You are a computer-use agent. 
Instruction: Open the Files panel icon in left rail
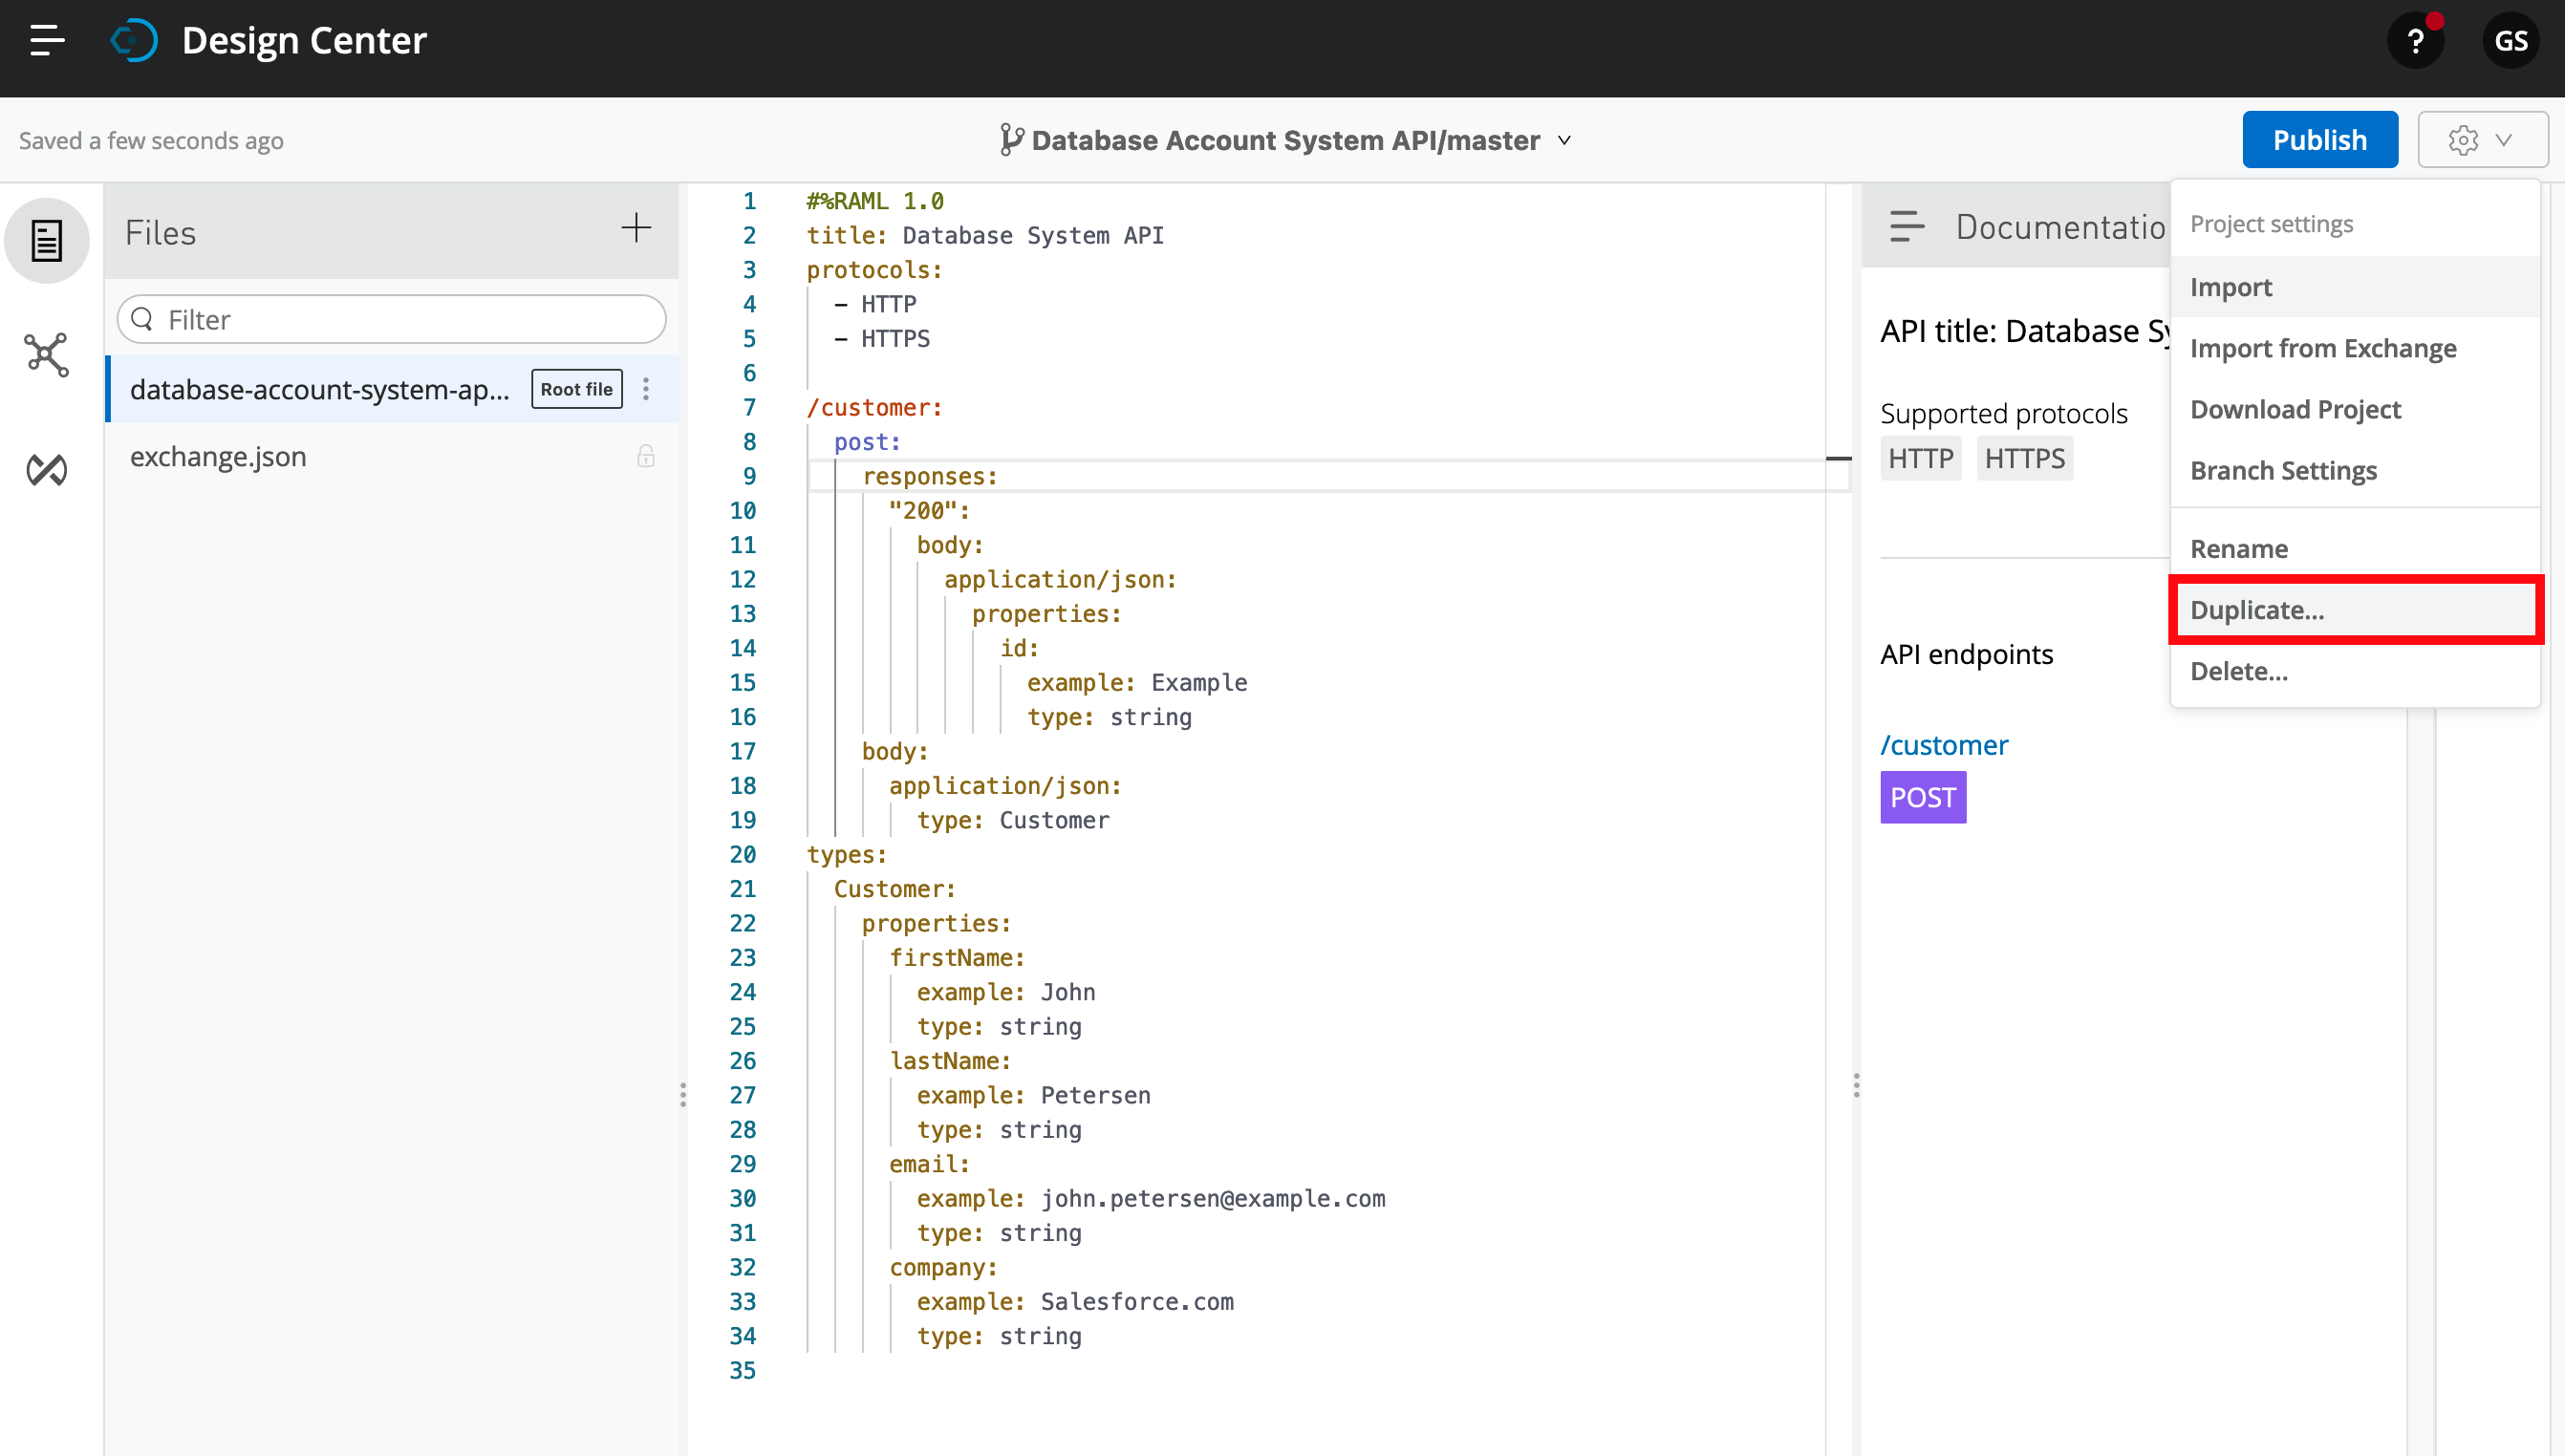click(x=46, y=240)
